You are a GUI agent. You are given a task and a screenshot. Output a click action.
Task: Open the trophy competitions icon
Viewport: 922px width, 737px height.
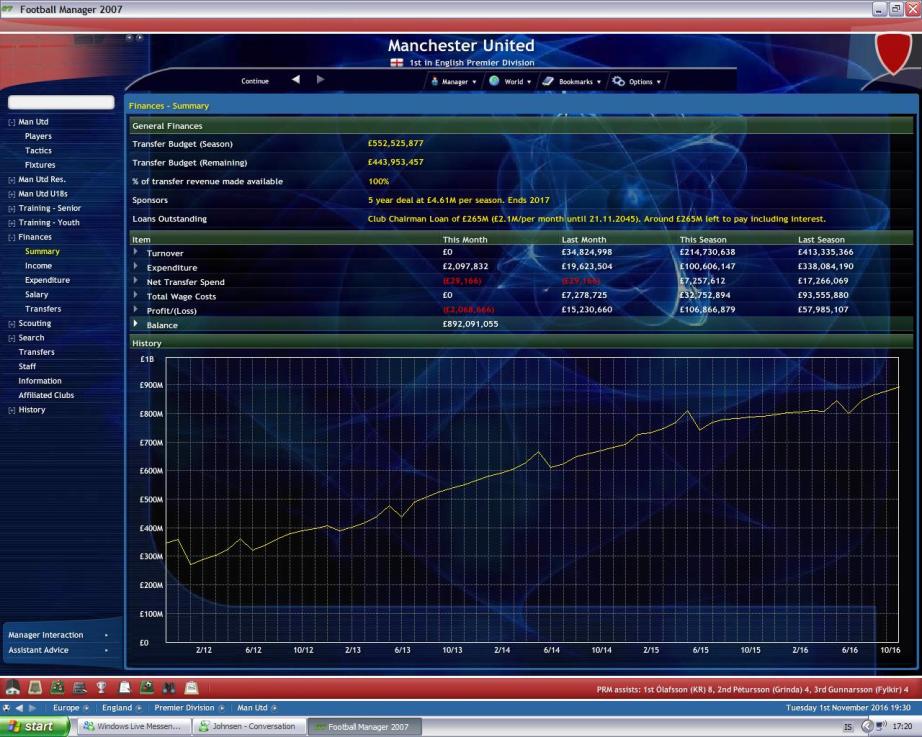pyautogui.click(x=102, y=687)
